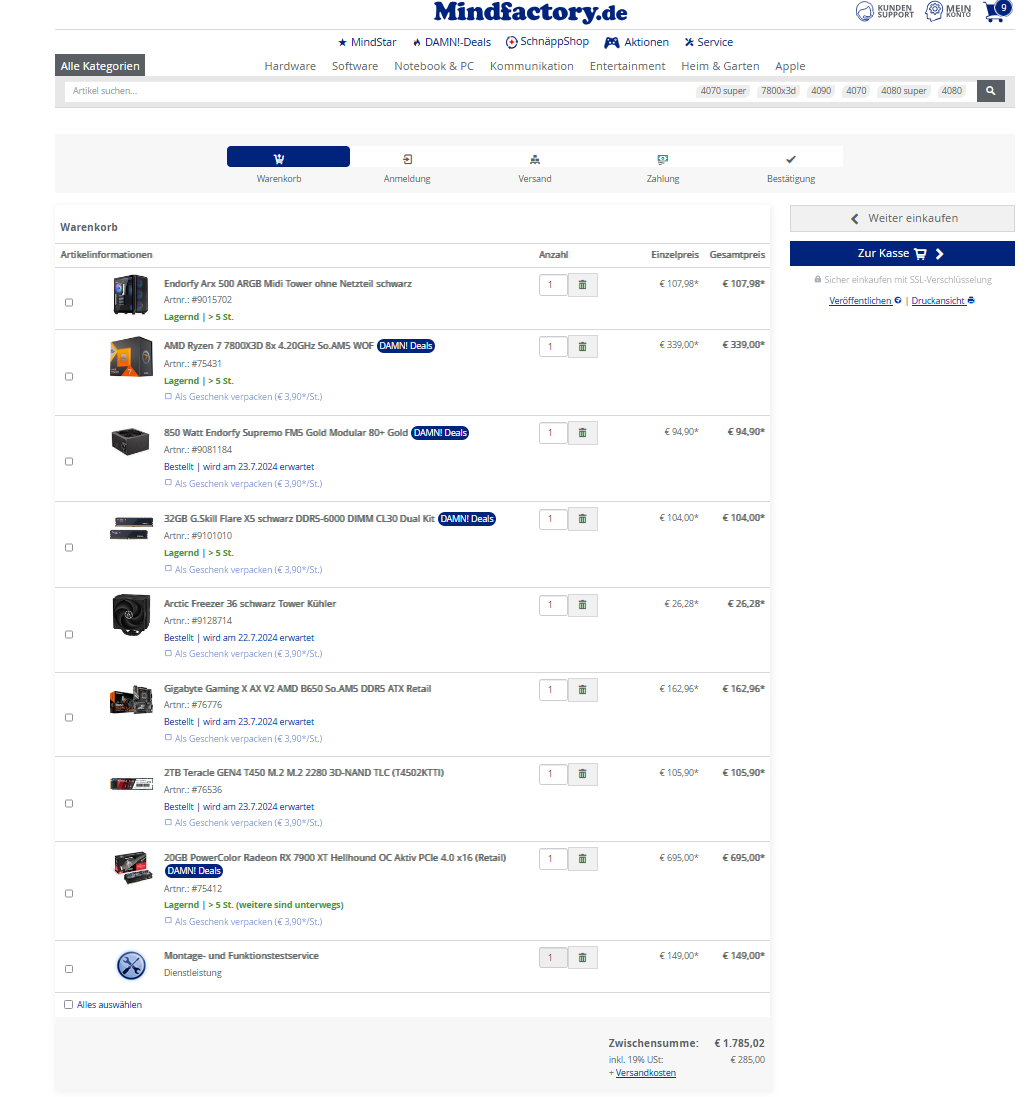Open the Kommunikation menu
Image resolution: width=1036 pixels, height=1097 pixels.
[x=532, y=66]
